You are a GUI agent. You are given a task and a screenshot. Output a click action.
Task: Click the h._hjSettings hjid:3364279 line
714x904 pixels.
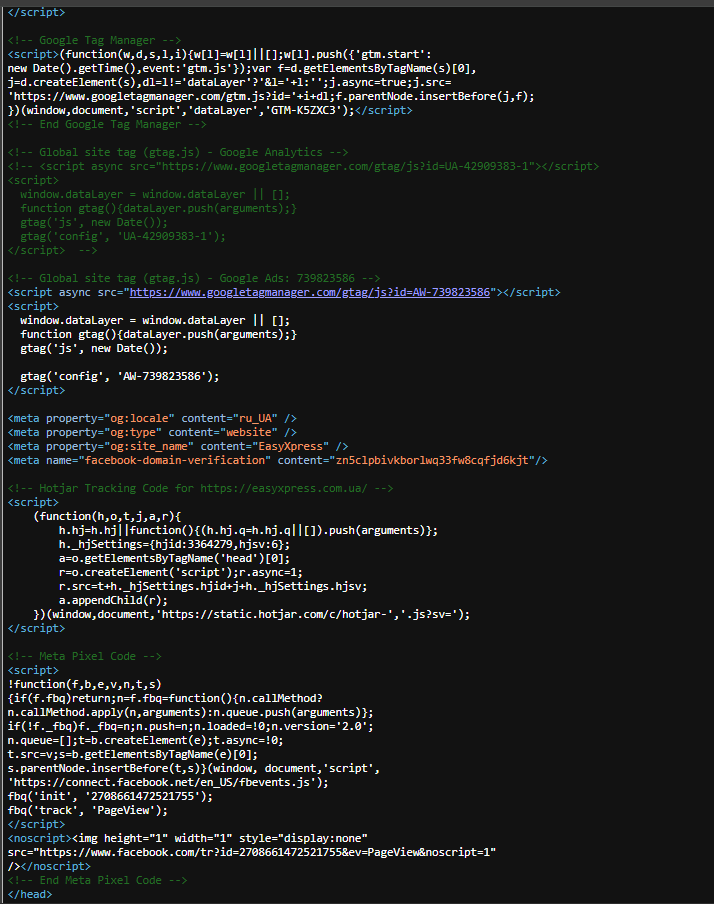(174, 544)
